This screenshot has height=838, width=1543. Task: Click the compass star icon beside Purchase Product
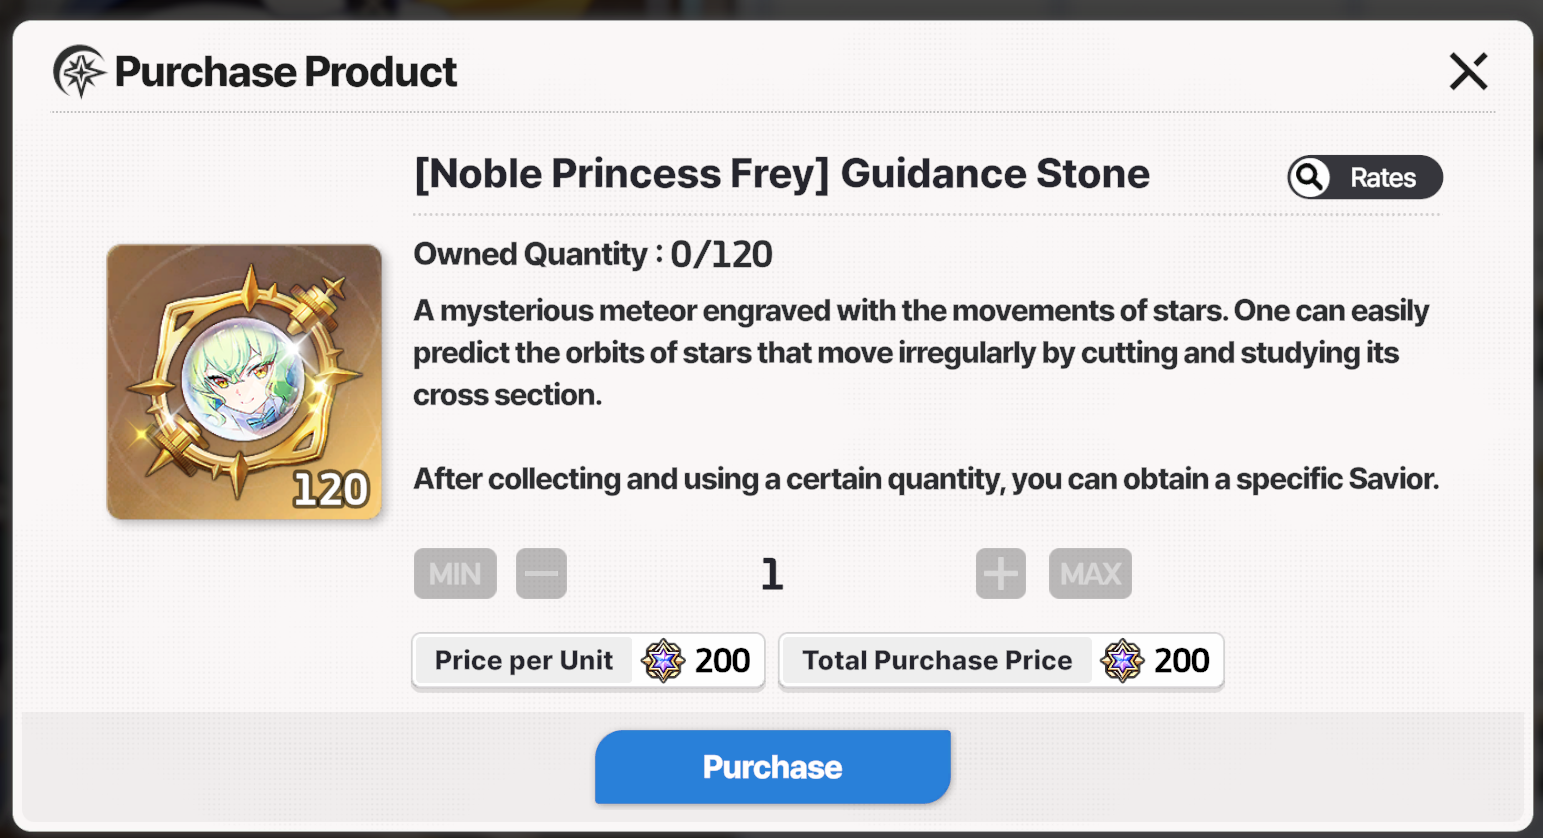(x=79, y=72)
